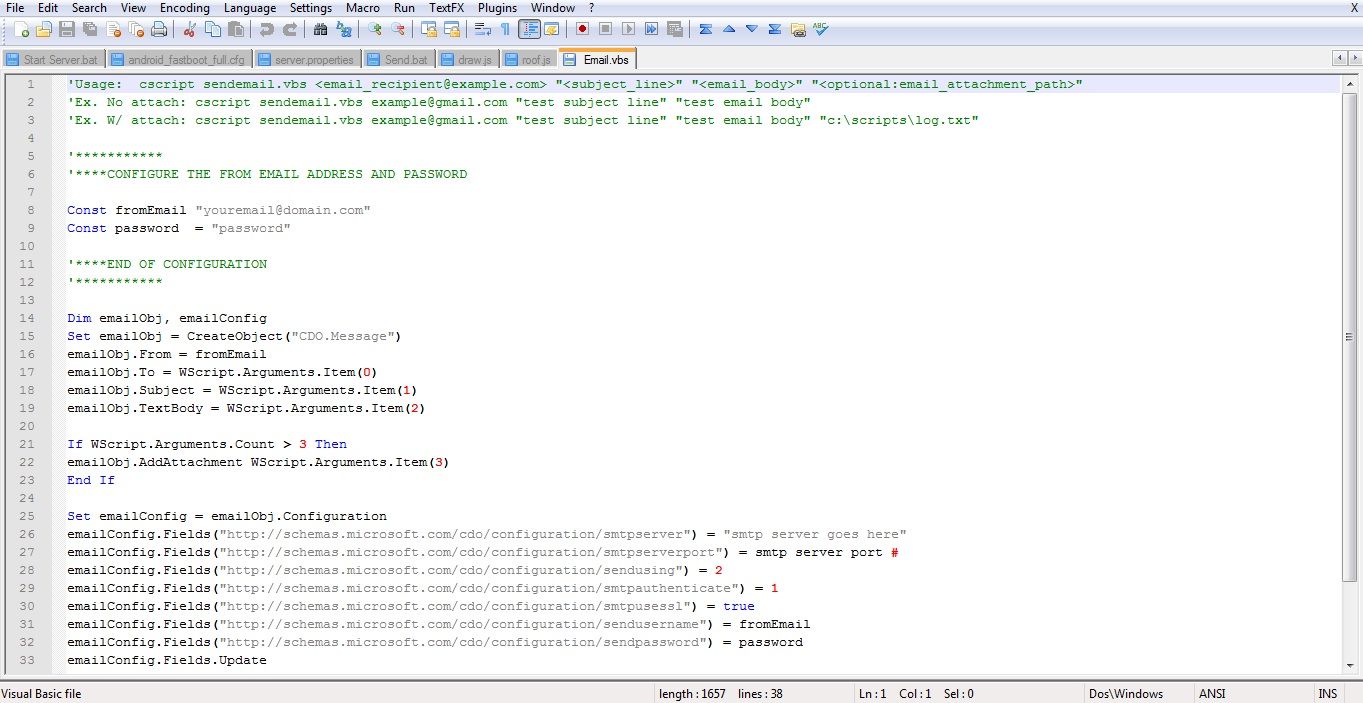Zoom out with the magnifier minus icon
Image resolution: width=1363 pixels, height=703 pixels.
tap(397, 30)
